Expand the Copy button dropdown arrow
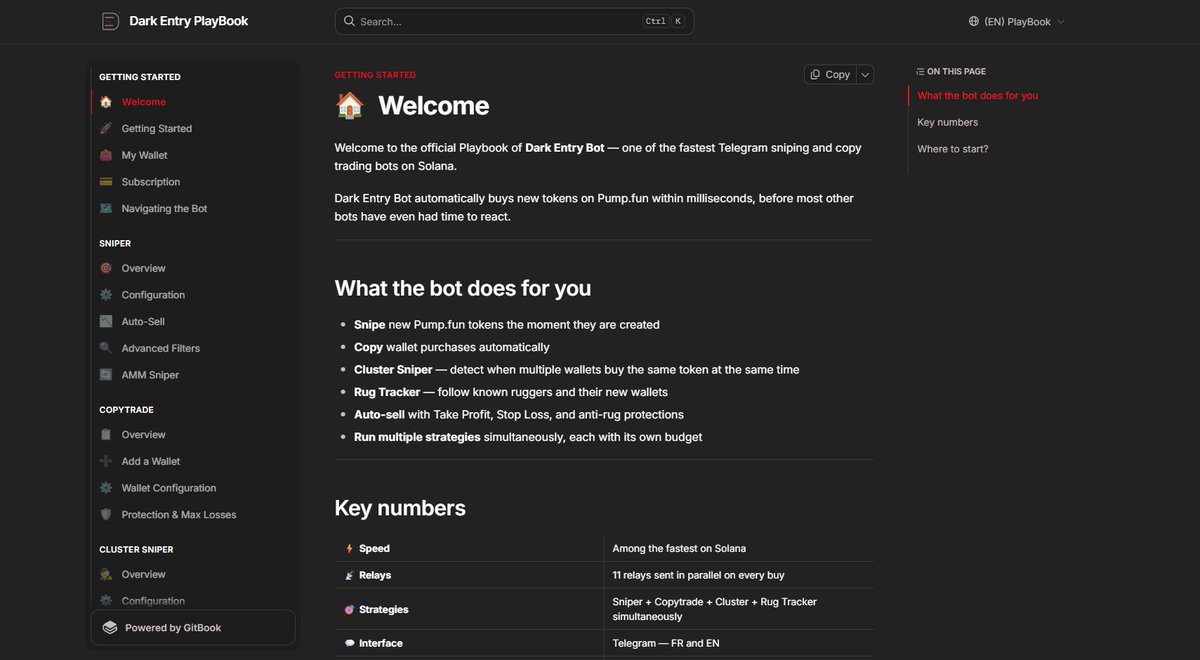Screen dimensions: 1200x660 click(x=865, y=74)
